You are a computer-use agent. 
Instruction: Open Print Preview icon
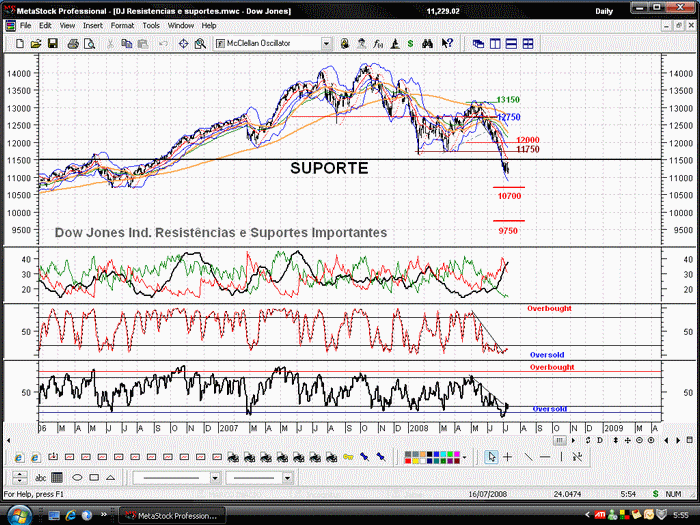pyautogui.click(x=89, y=44)
